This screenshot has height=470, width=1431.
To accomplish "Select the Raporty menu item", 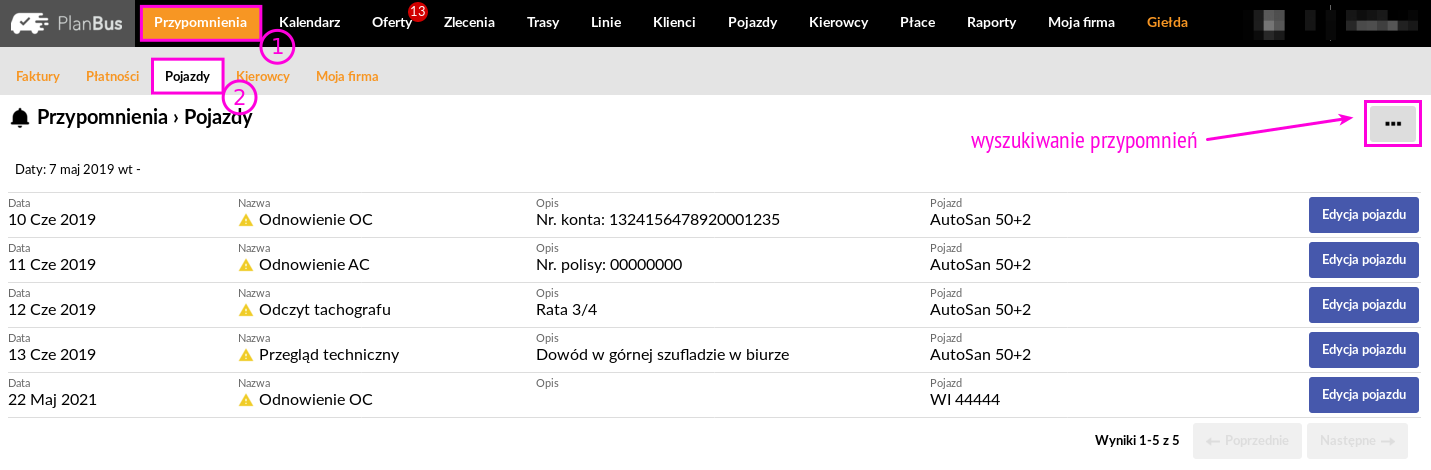I will click(991, 23).
